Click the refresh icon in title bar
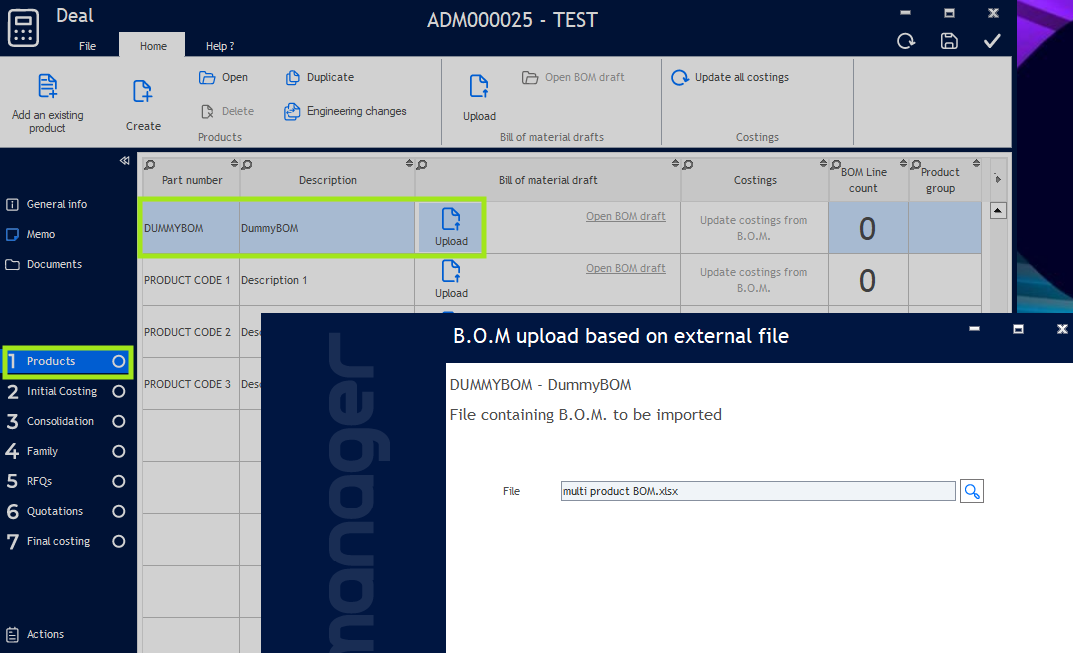This screenshot has width=1073, height=653. tap(906, 41)
